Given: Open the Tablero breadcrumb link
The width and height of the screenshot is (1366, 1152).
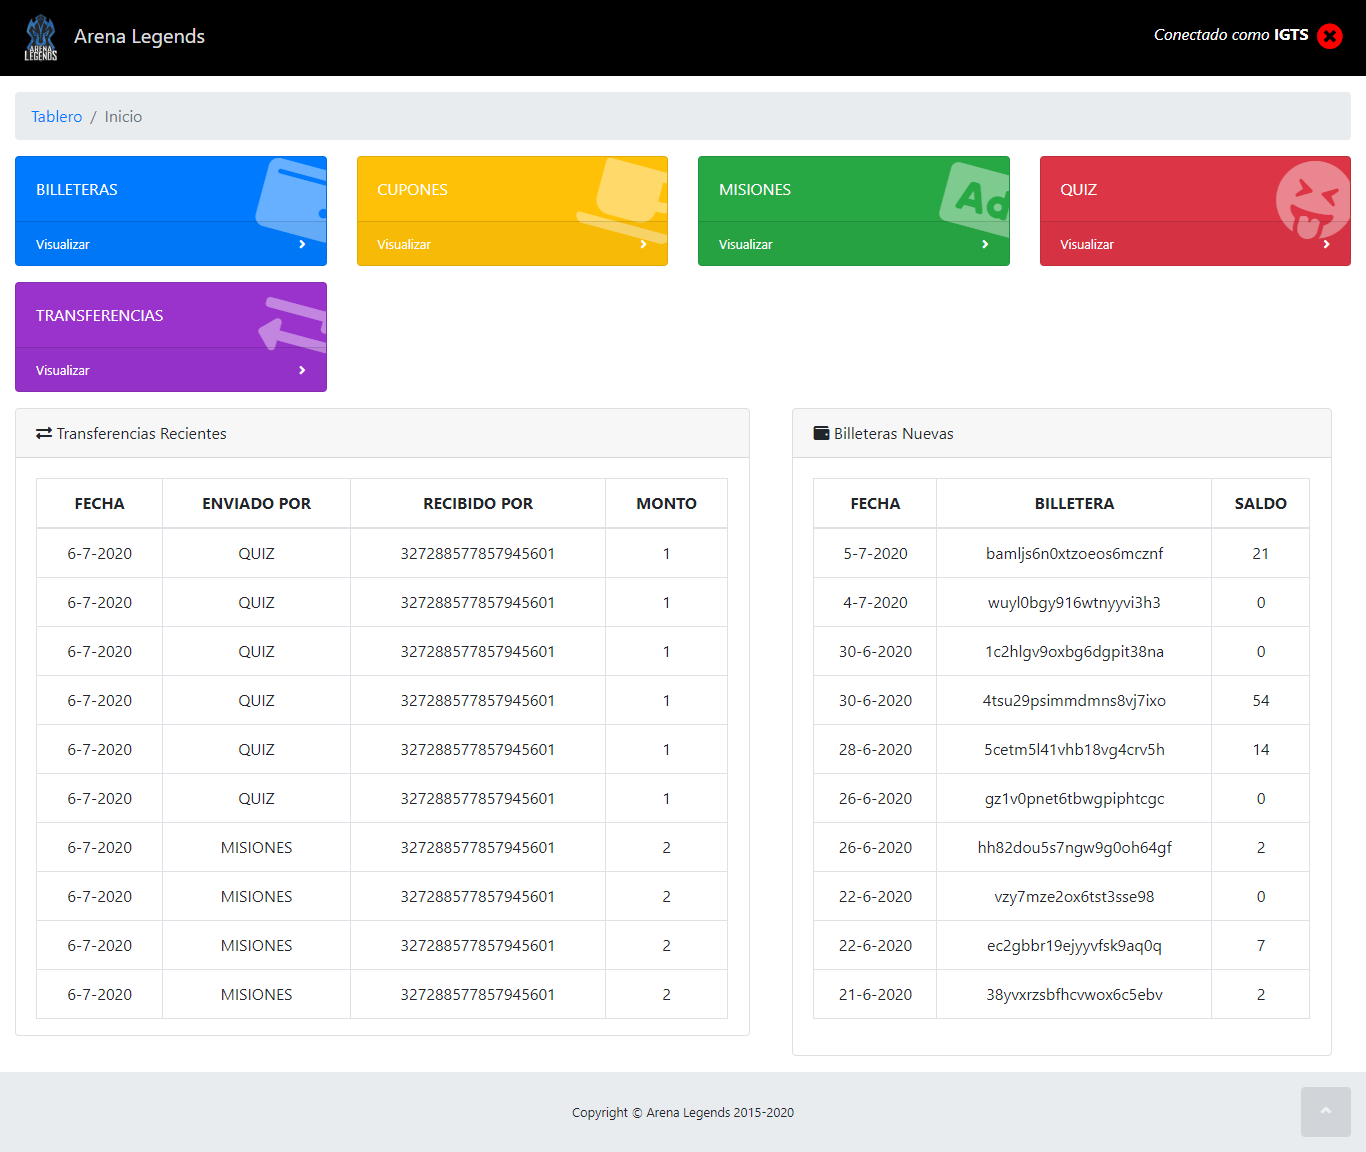Looking at the screenshot, I should (x=56, y=116).
